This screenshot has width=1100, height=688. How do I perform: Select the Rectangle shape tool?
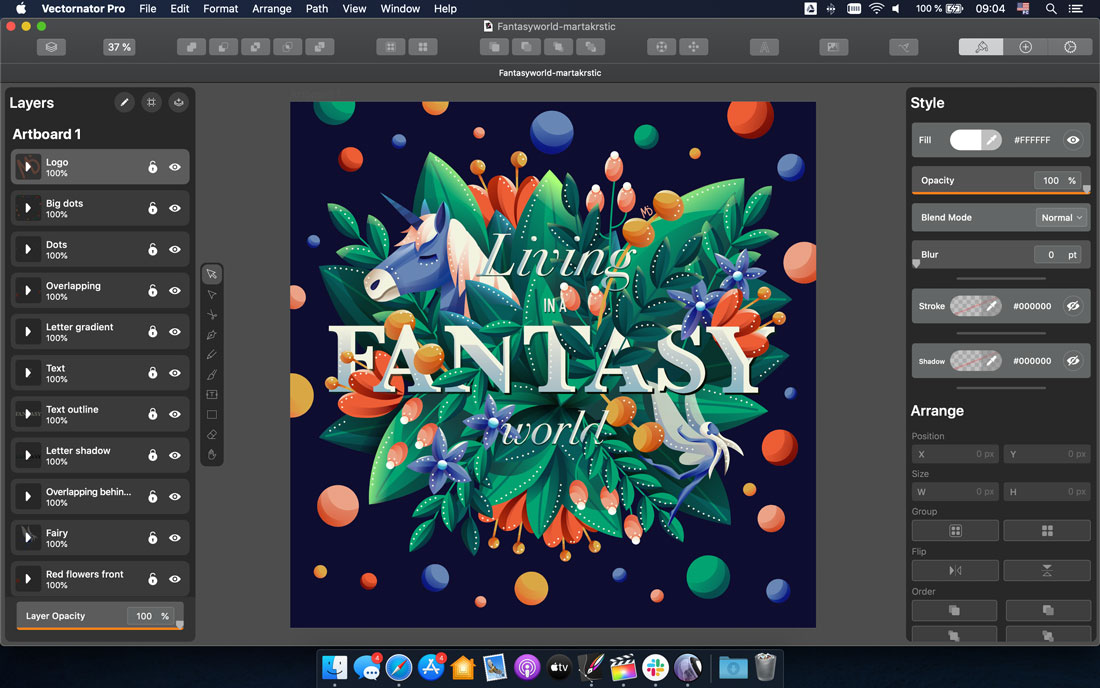click(211, 414)
